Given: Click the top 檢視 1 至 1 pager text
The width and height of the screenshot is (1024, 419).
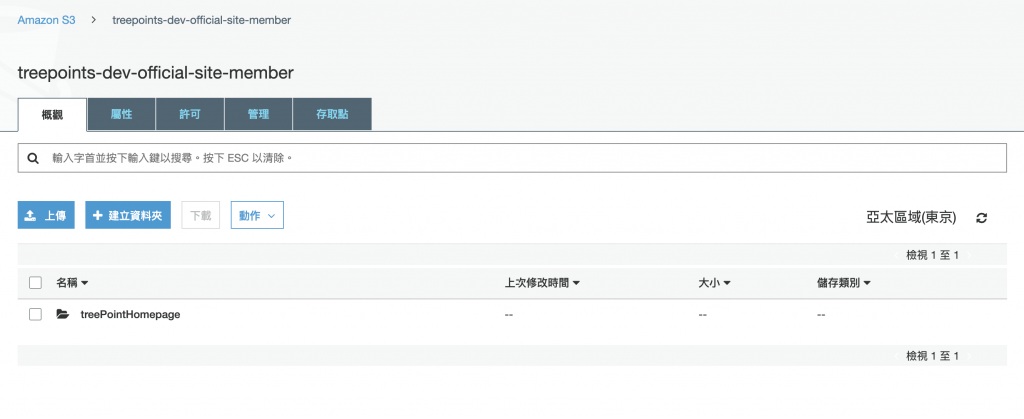Looking at the screenshot, I should [x=933, y=255].
